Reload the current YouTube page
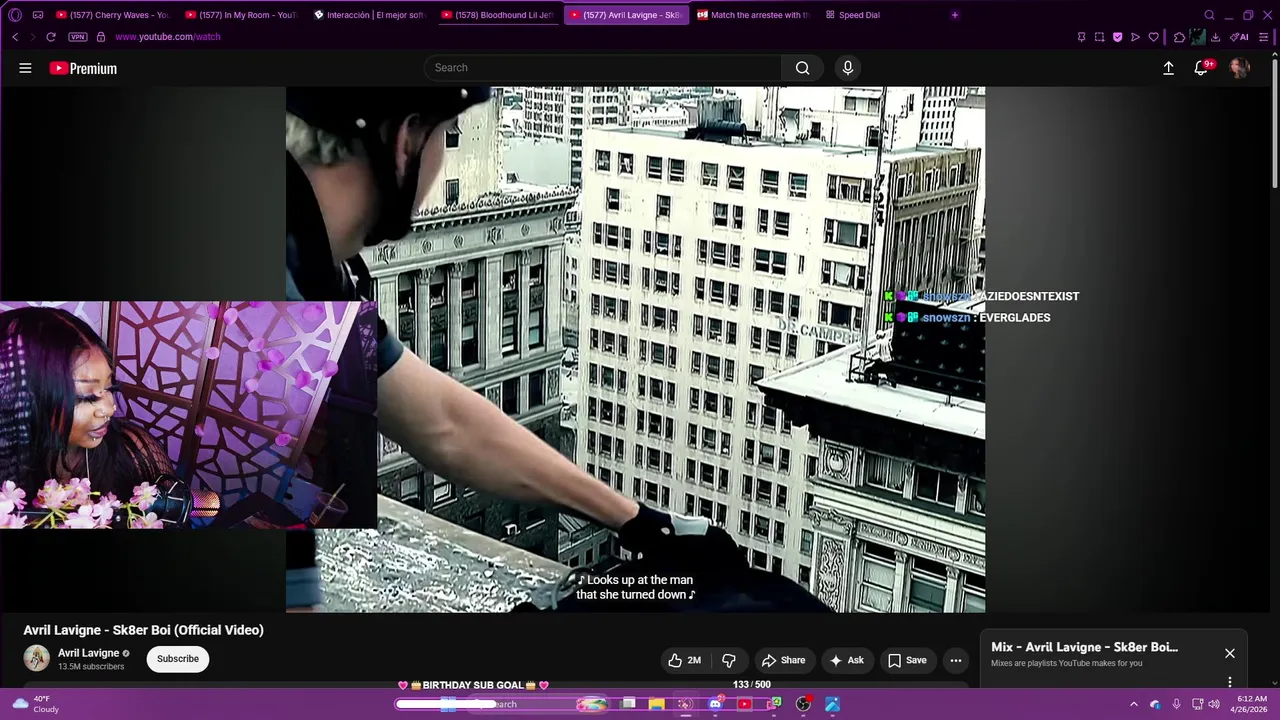Image resolution: width=1280 pixels, height=720 pixels. [51, 37]
